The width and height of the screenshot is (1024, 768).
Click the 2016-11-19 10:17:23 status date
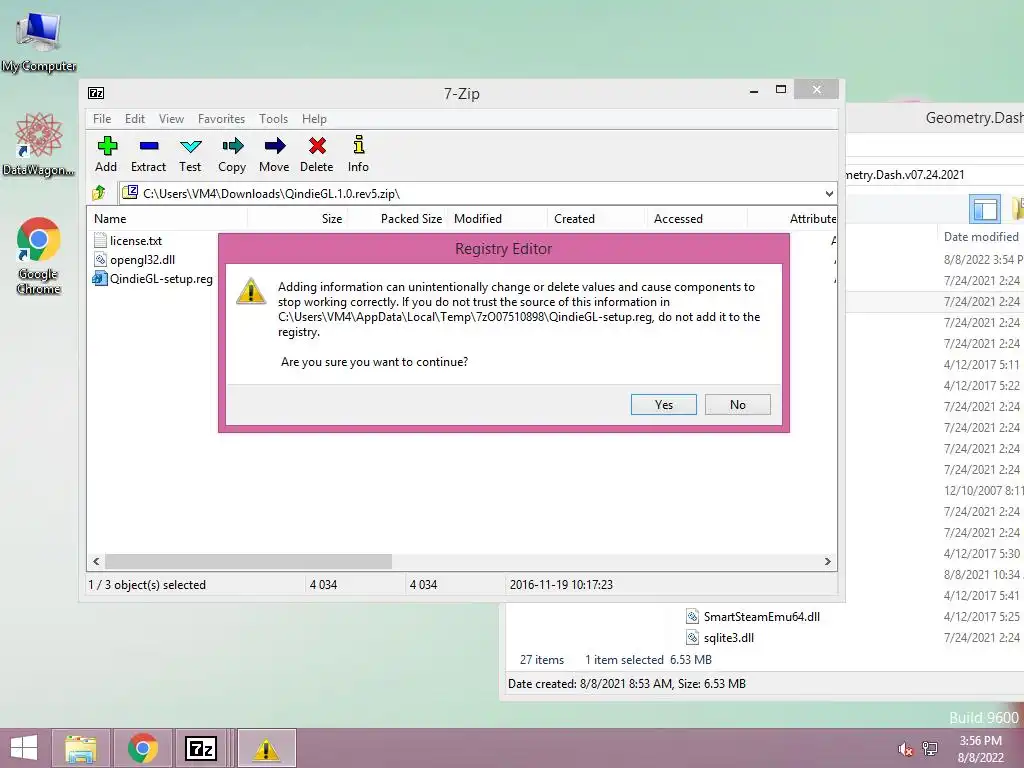tap(561, 584)
